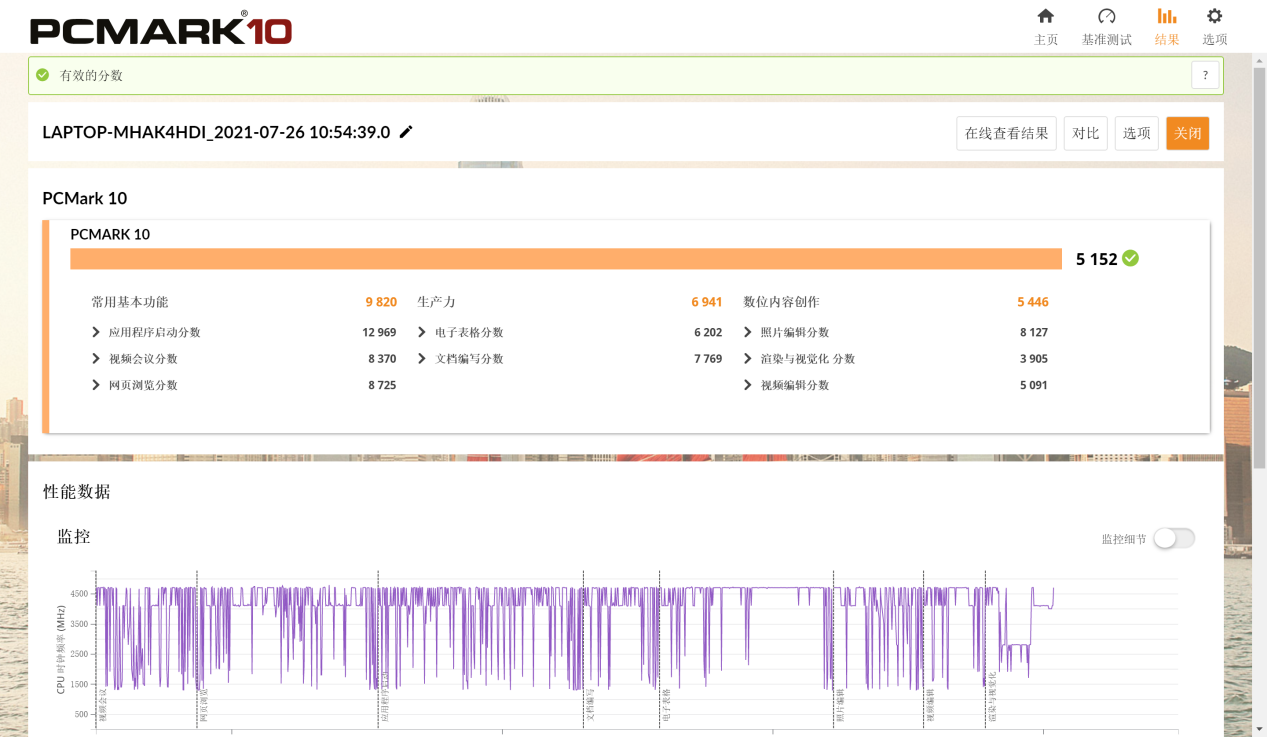1267x737 pixels.
Task: Click the green valid score checkmark icon
Action: 1130,258
